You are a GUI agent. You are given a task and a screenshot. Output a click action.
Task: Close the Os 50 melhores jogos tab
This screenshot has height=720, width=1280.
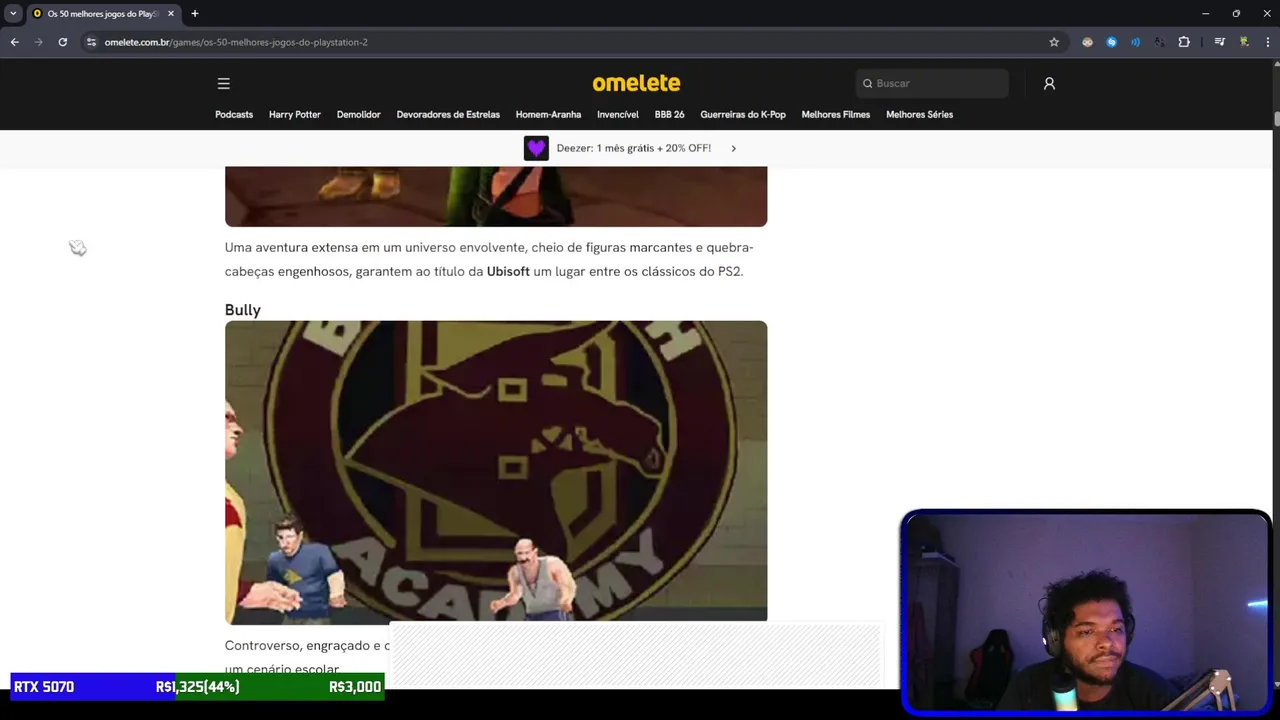click(x=171, y=13)
